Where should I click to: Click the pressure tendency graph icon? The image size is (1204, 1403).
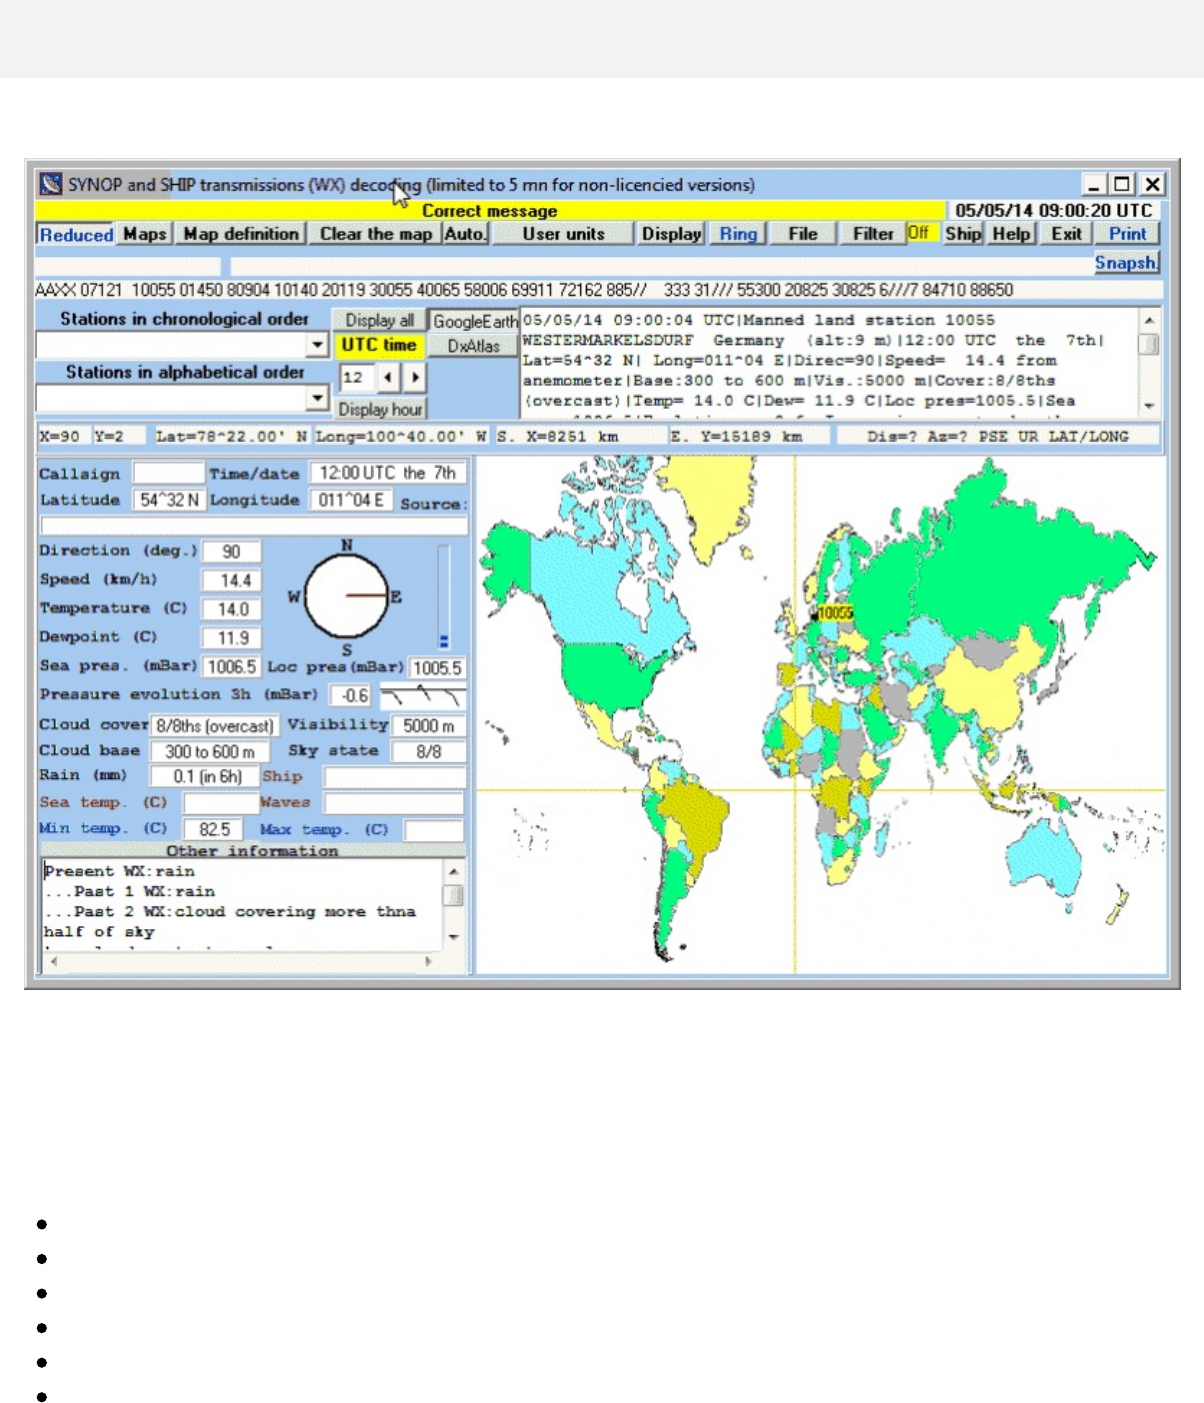423,696
